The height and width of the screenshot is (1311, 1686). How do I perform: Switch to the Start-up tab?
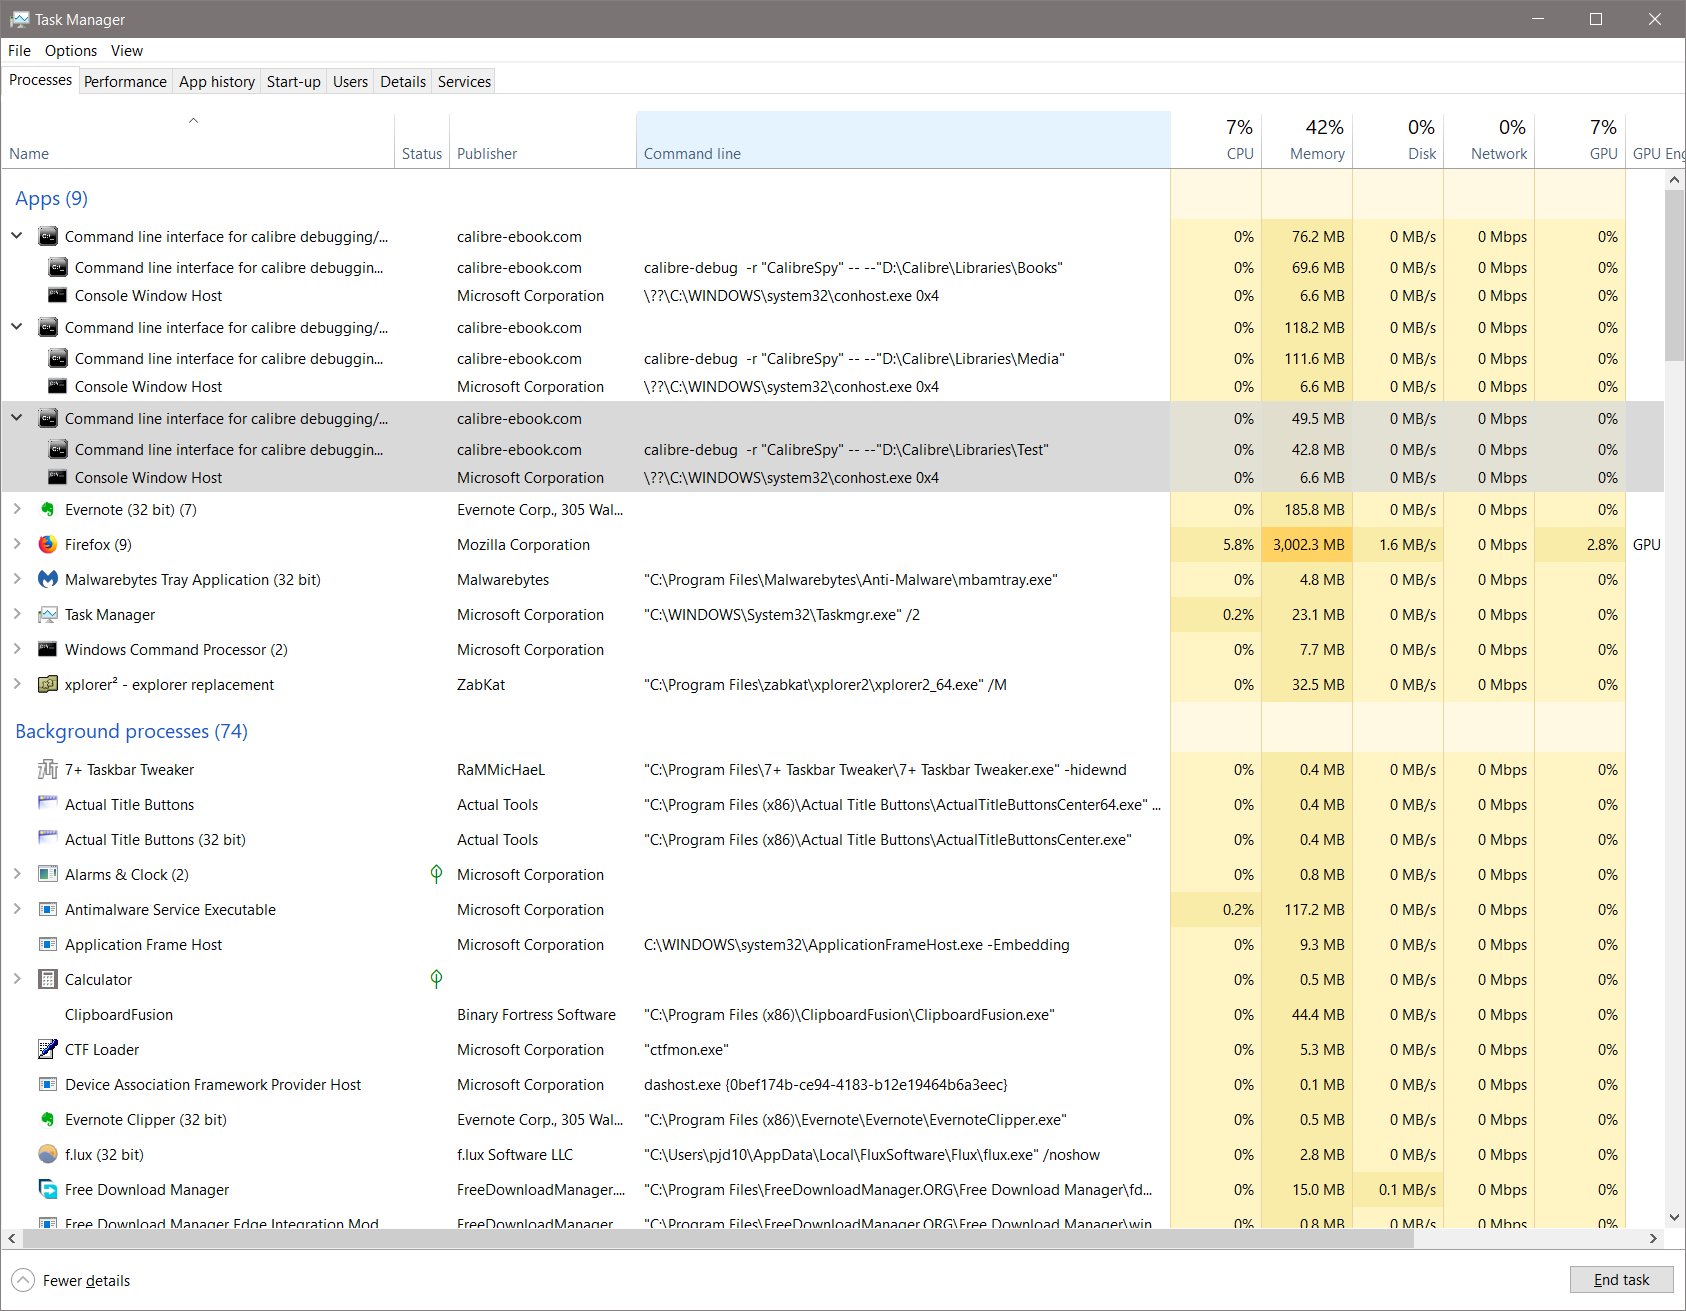tap(294, 82)
